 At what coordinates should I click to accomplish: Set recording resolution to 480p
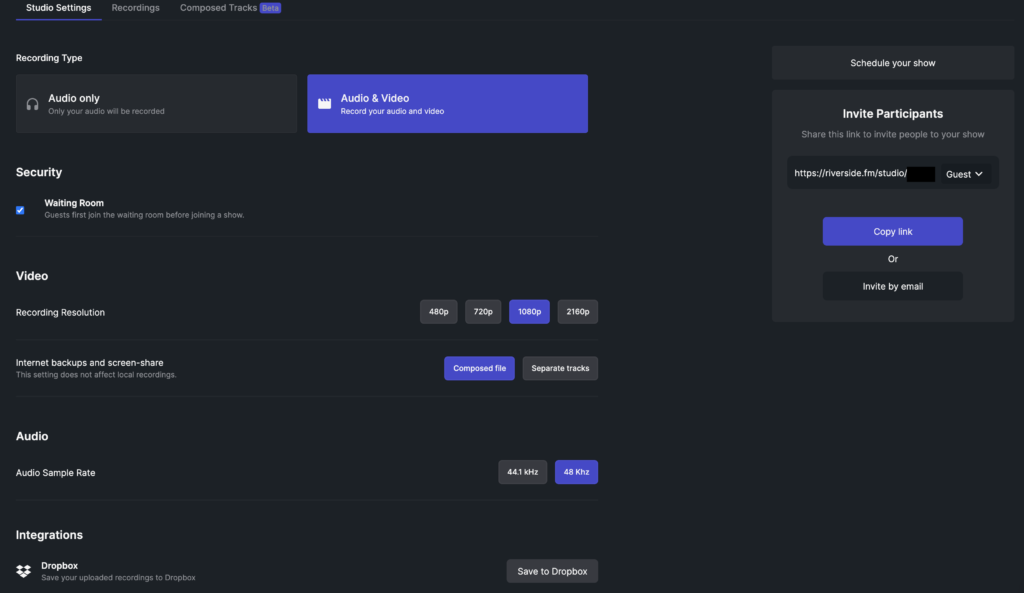[438, 312]
